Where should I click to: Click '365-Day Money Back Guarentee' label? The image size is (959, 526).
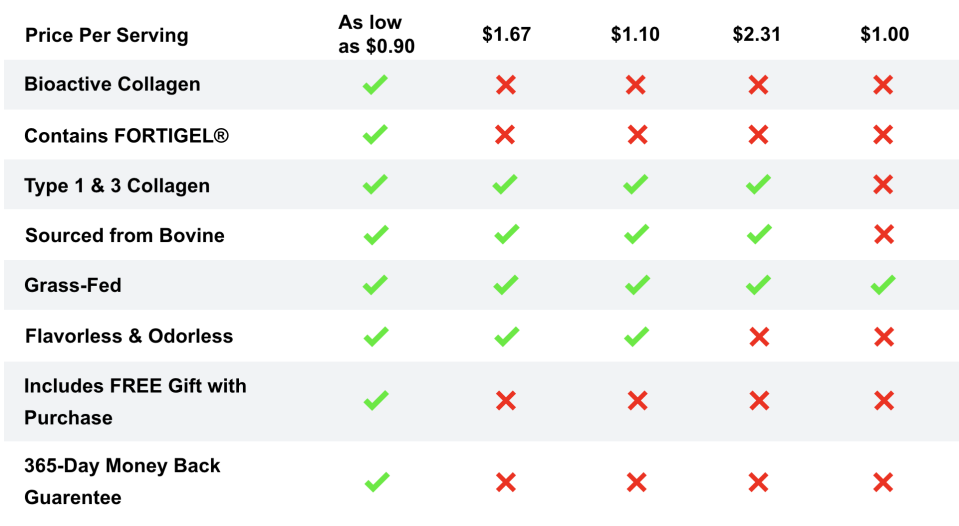[x=122, y=481]
